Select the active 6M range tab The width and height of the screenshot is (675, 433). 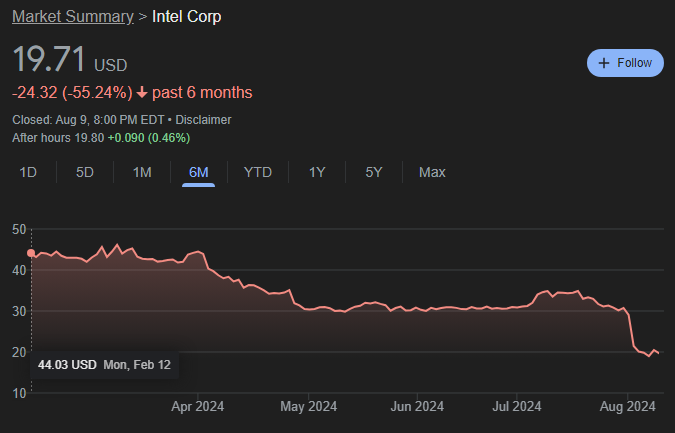coord(198,172)
